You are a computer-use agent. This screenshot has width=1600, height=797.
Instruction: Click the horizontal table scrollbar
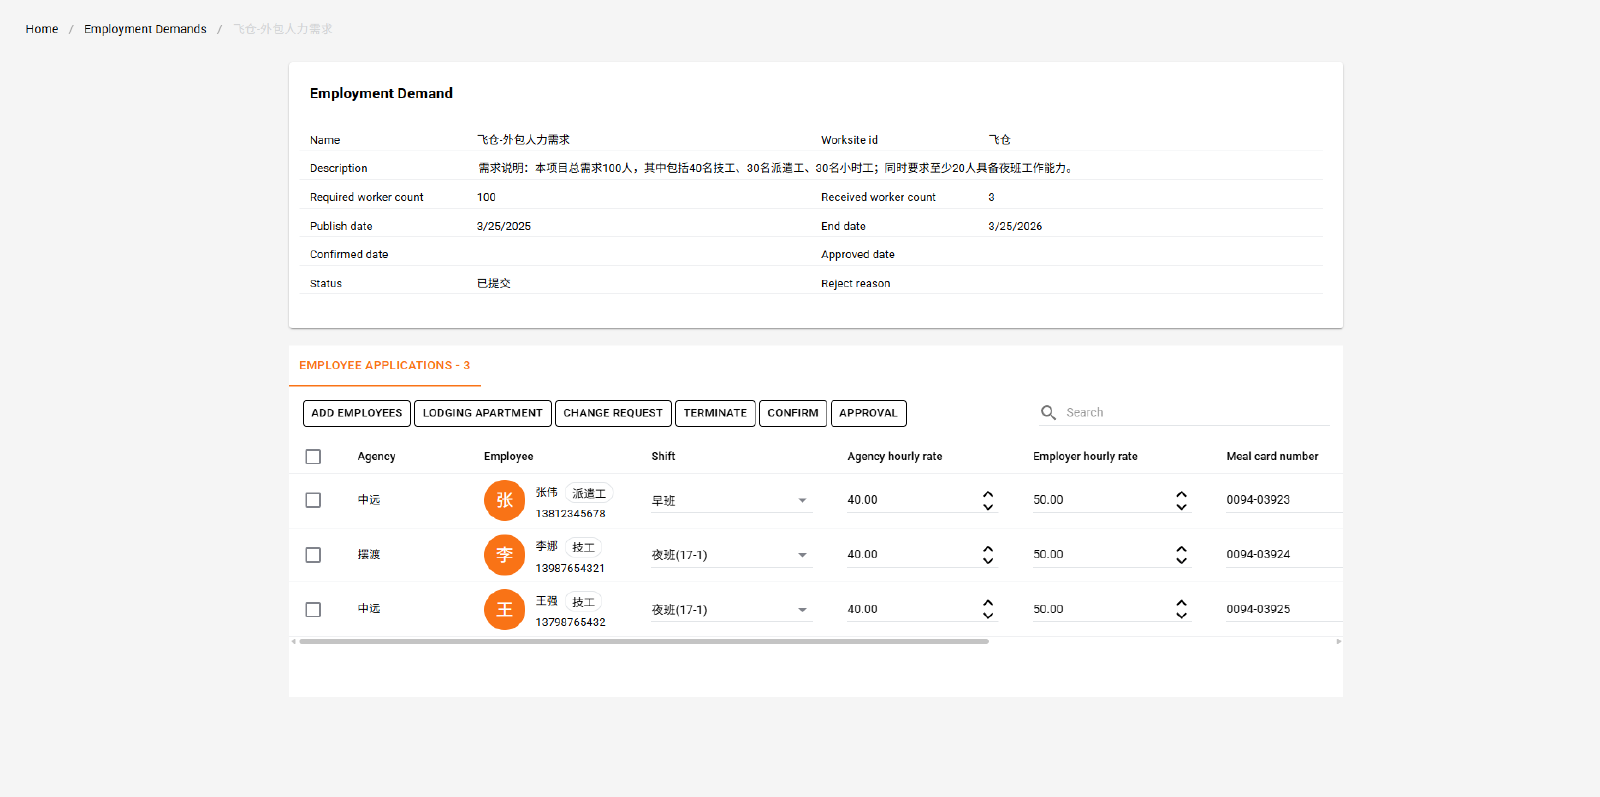coord(643,642)
